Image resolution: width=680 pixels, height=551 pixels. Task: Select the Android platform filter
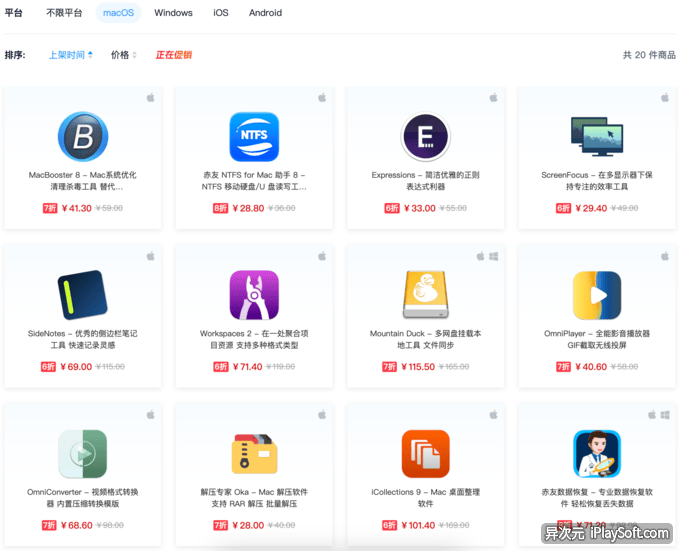click(265, 13)
